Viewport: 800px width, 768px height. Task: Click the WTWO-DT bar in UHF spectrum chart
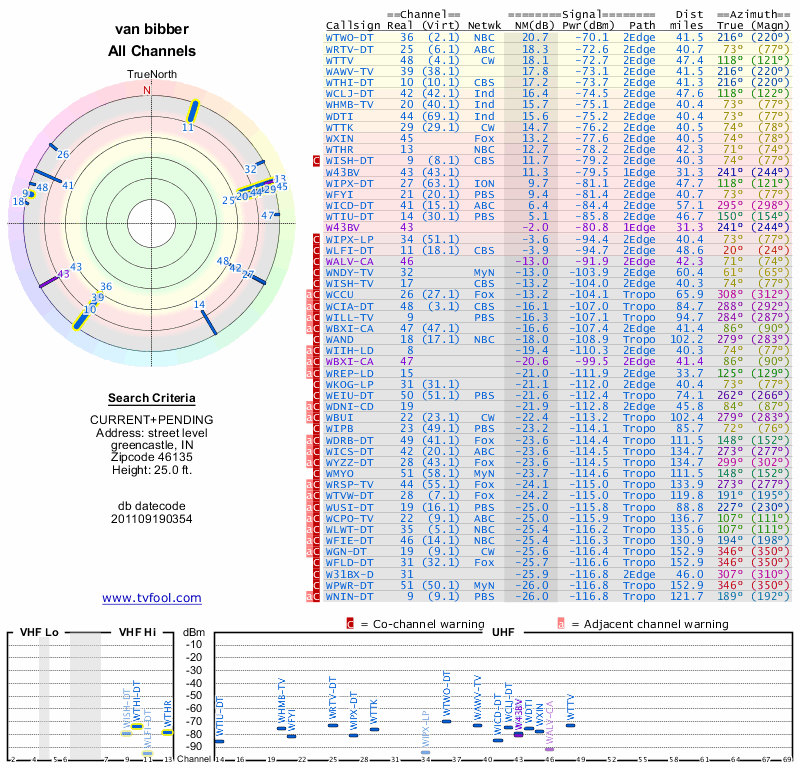click(x=448, y=720)
